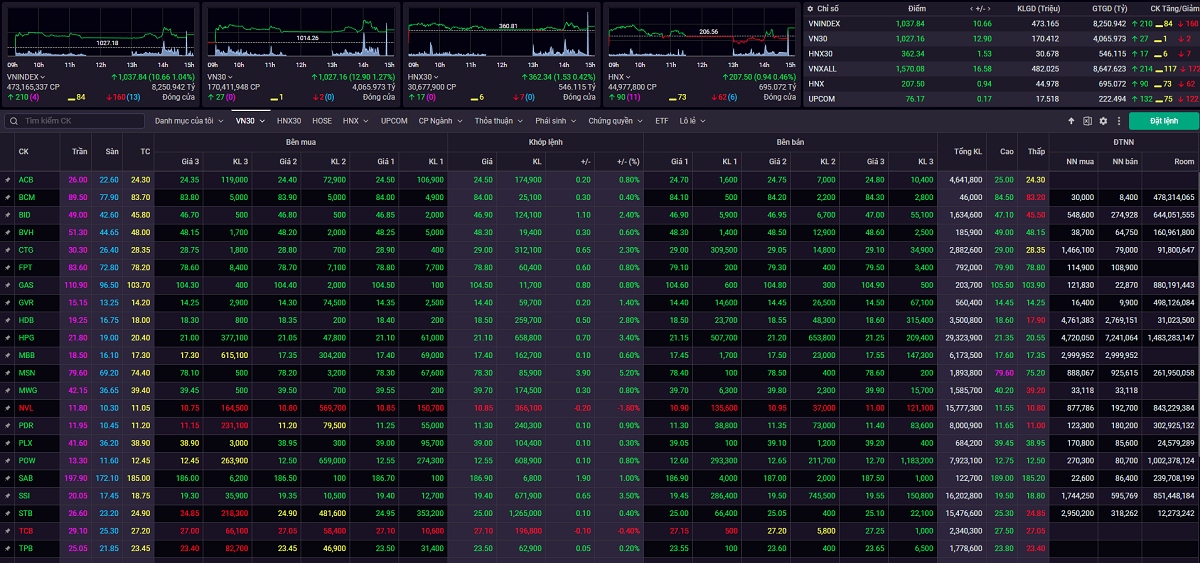The image size is (1200, 563).
Task: Select the VNXALL row in index table
Action: (x=1001, y=68)
